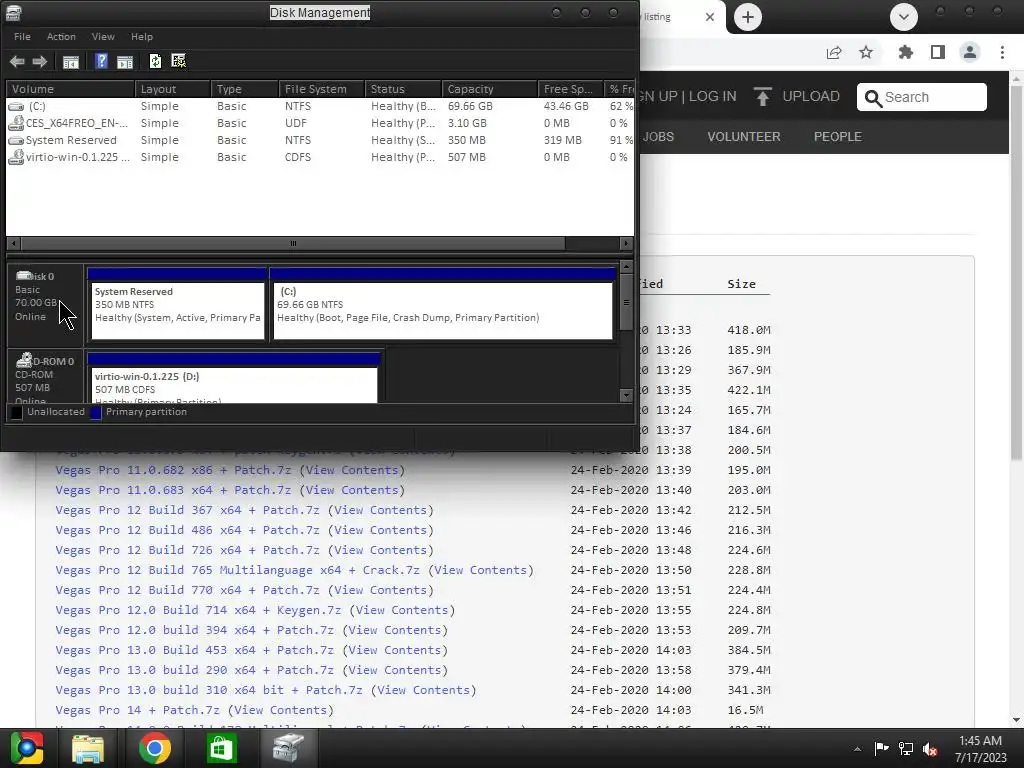Select the virtio-win-0.1.225 volume disc icon

pyautogui.click(x=16, y=157)
